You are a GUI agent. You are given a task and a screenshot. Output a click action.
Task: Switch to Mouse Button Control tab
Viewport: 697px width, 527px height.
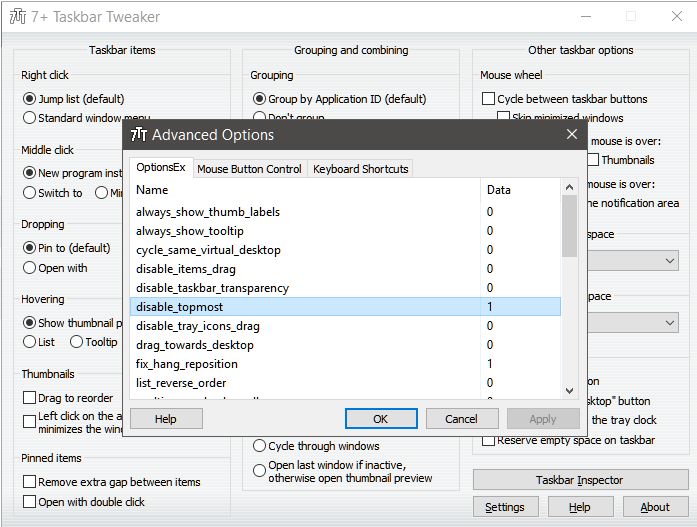pyautogui.click(x=249, y=169)
